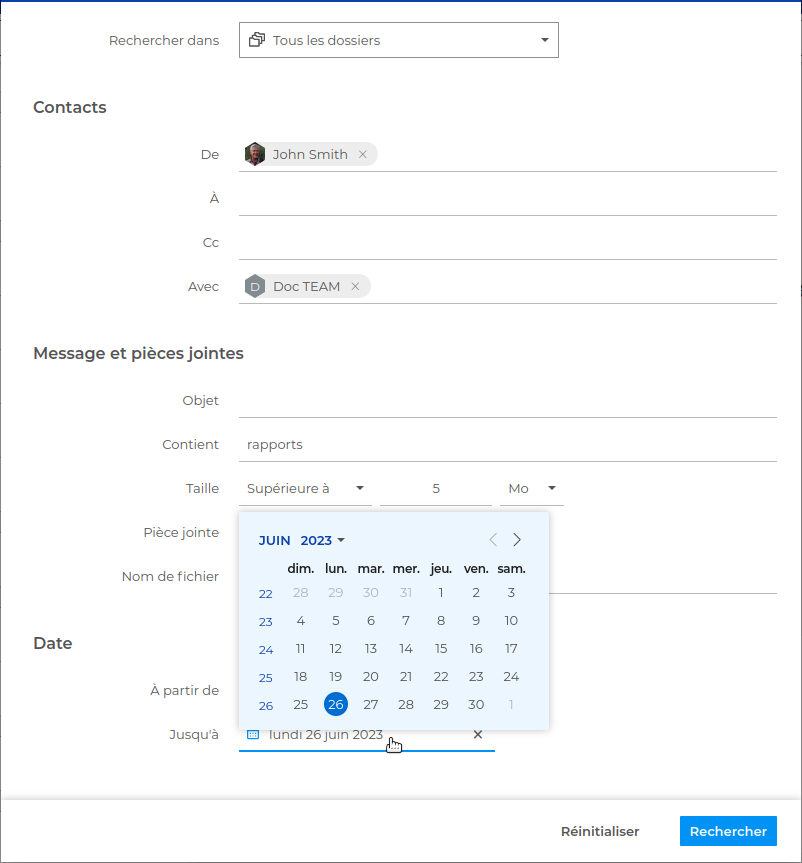Click the Contient field containing rapports
The image size is (802, 863).
pos(507,445)
